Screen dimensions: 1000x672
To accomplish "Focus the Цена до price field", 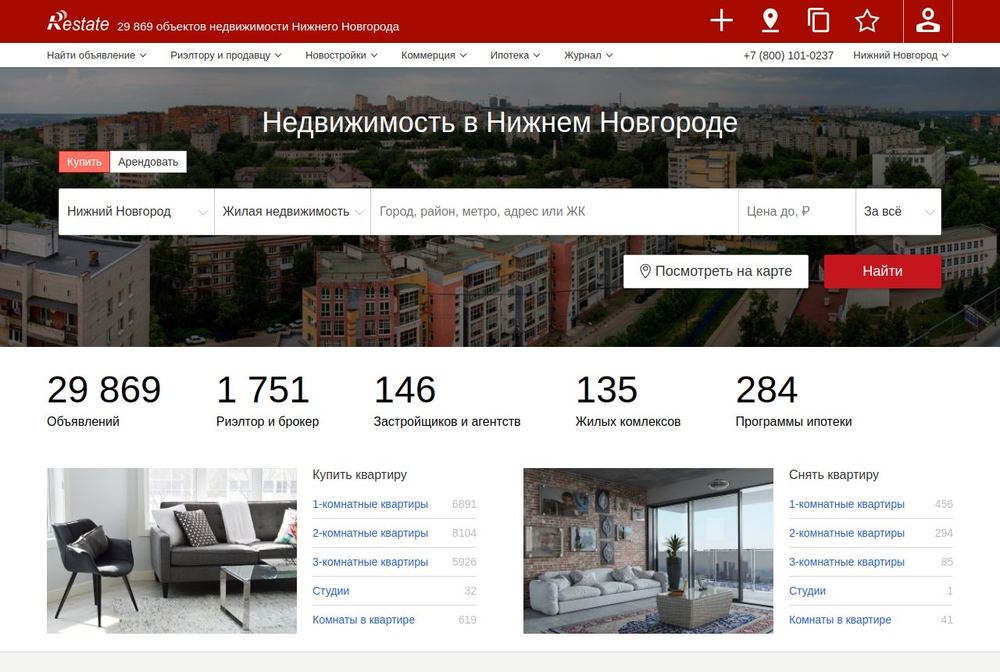I will (x=797, y=212).
